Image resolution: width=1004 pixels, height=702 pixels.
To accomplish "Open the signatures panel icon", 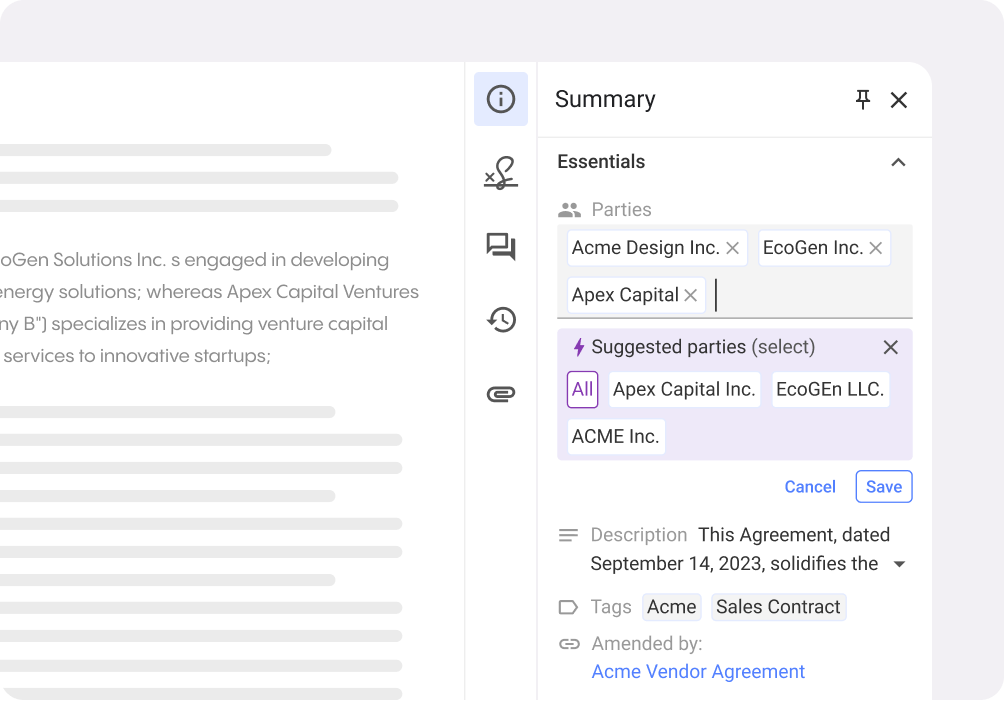I will 501,173.
